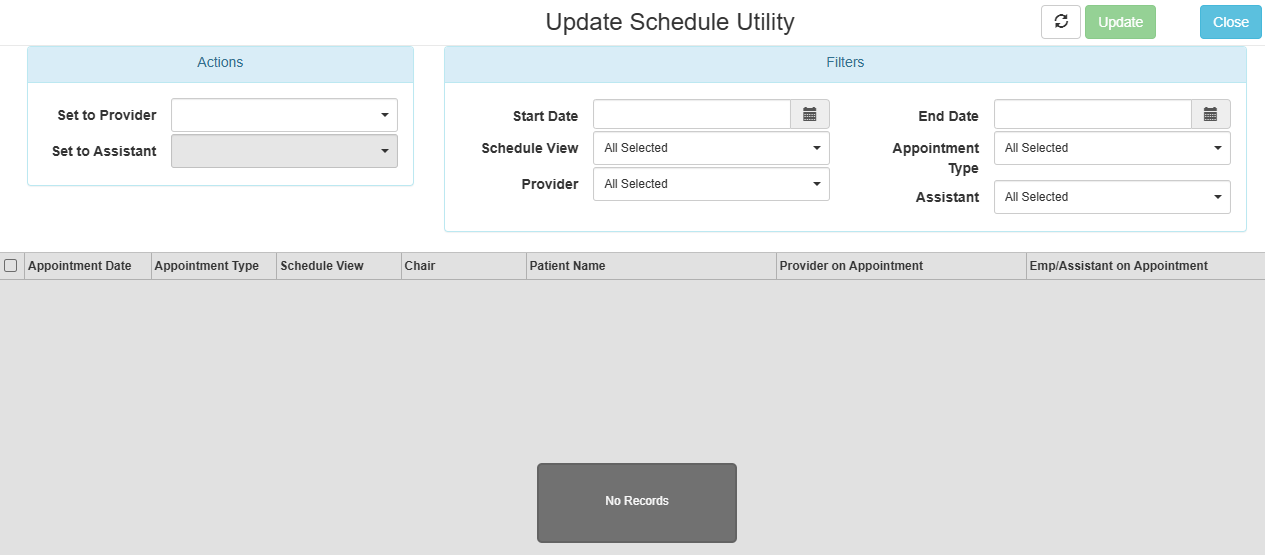Open the End Date calendar picker
Viewport: 1265px width, 555px height.
1211,115
